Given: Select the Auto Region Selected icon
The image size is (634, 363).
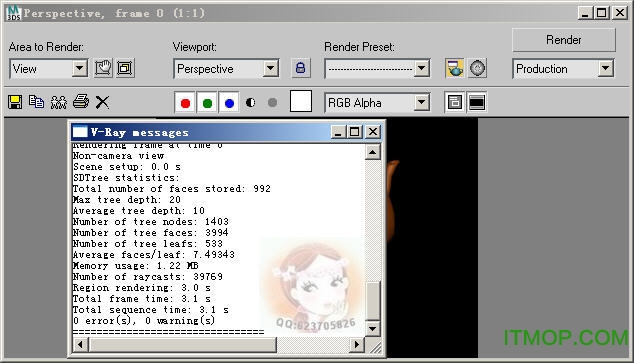Looking at the screenshot, I should point(125,68).
